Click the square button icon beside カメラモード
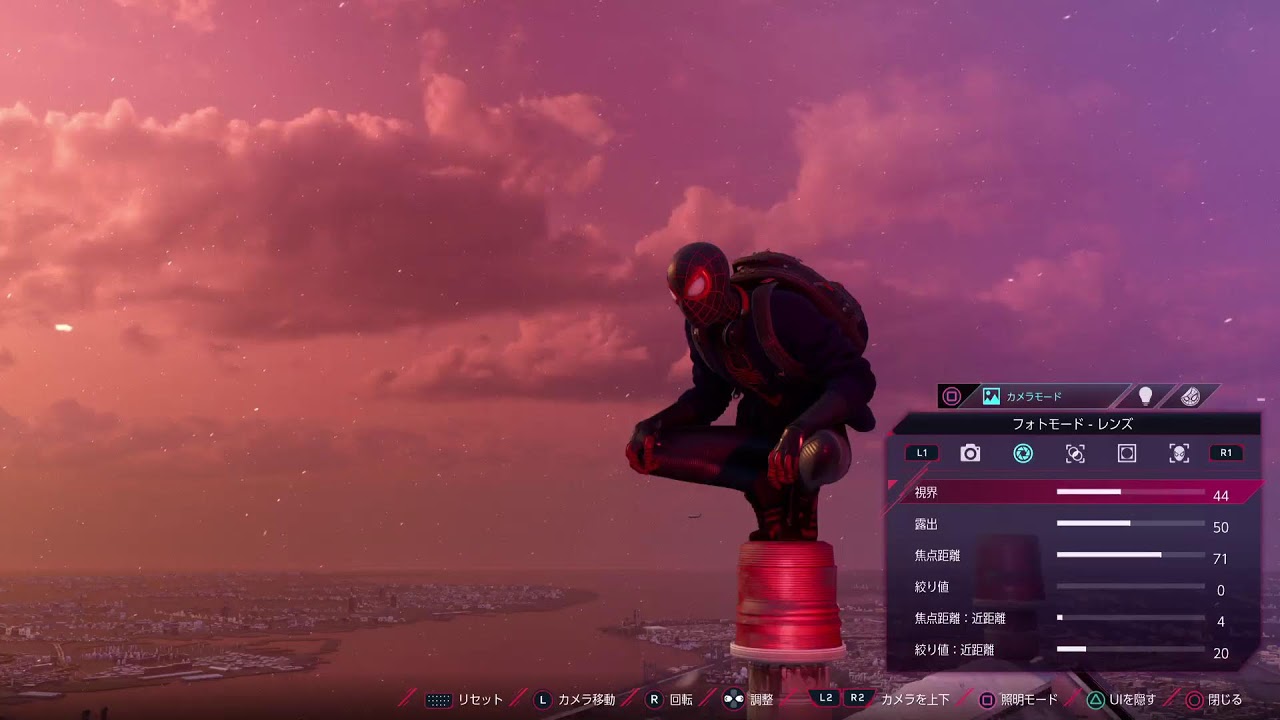Screen dimensions: 1280x720 click(952, 396)
